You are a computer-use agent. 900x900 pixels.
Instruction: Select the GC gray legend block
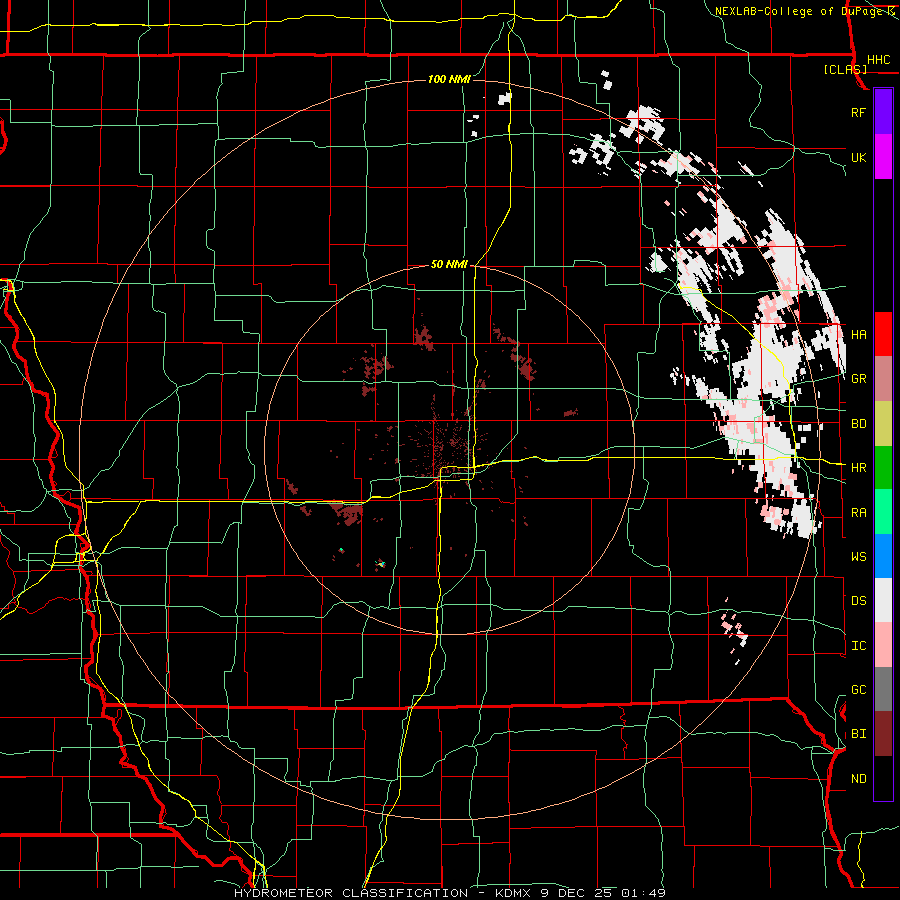click(x=883, y=689)
